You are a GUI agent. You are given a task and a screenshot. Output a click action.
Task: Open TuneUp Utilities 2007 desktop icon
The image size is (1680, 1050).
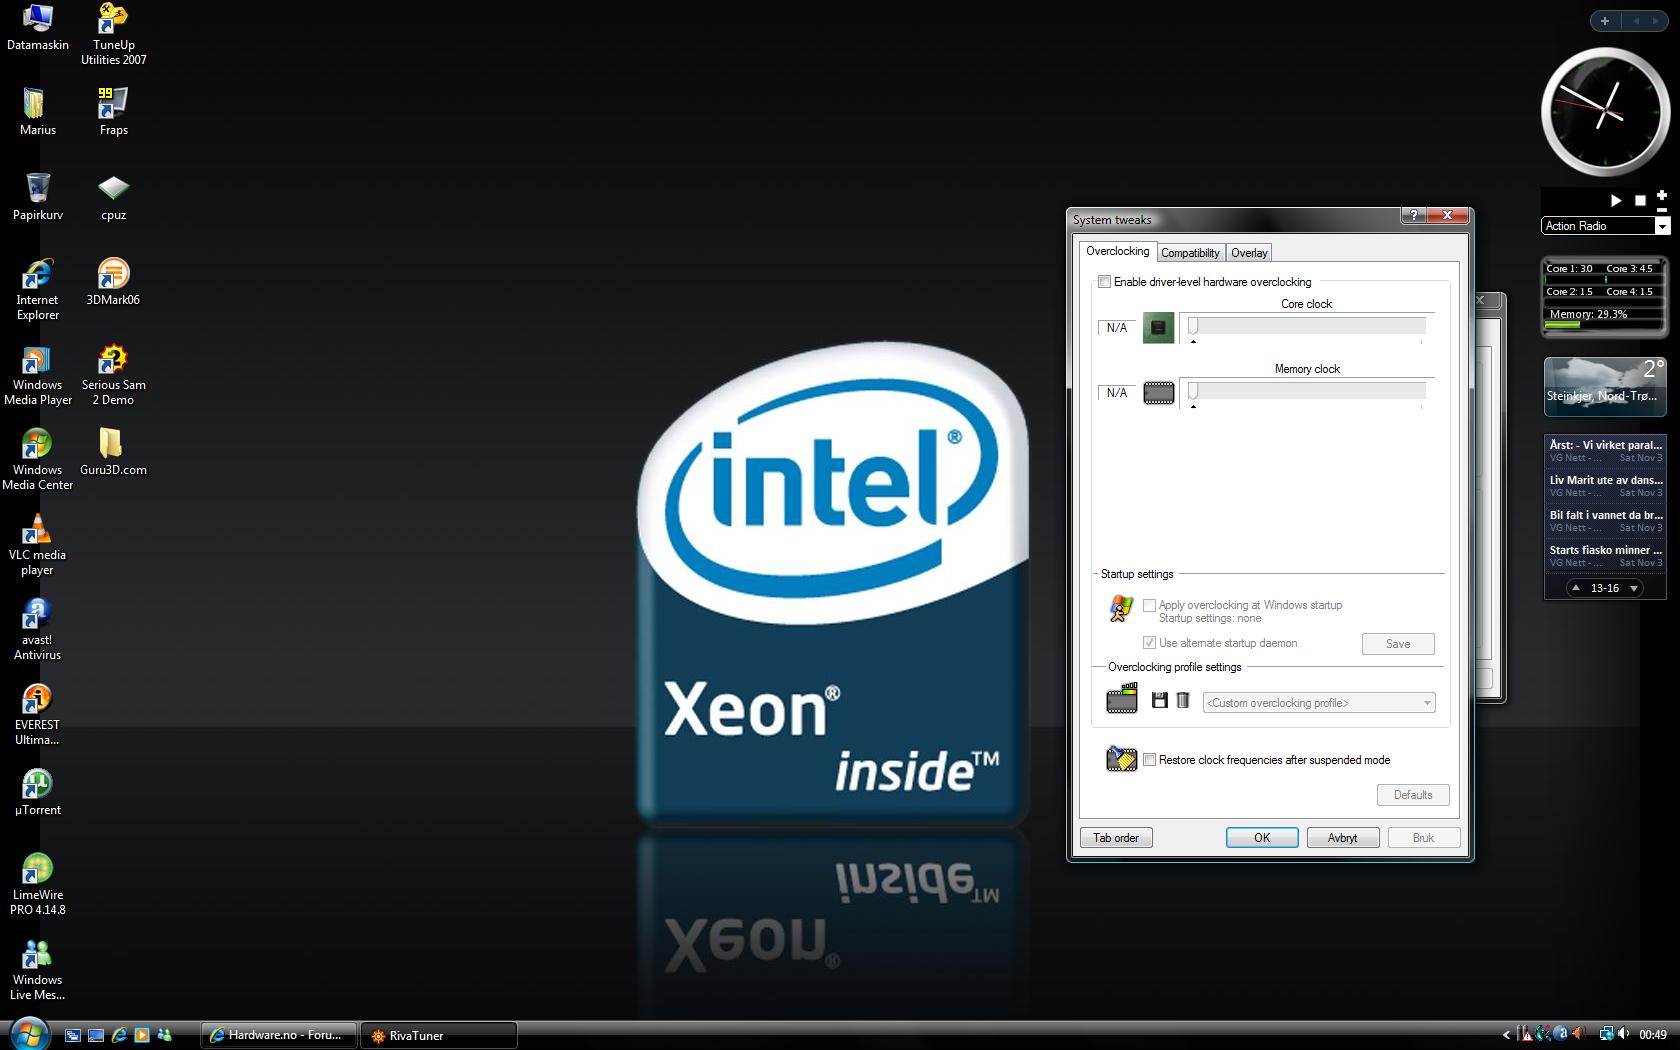click(113, 34)
